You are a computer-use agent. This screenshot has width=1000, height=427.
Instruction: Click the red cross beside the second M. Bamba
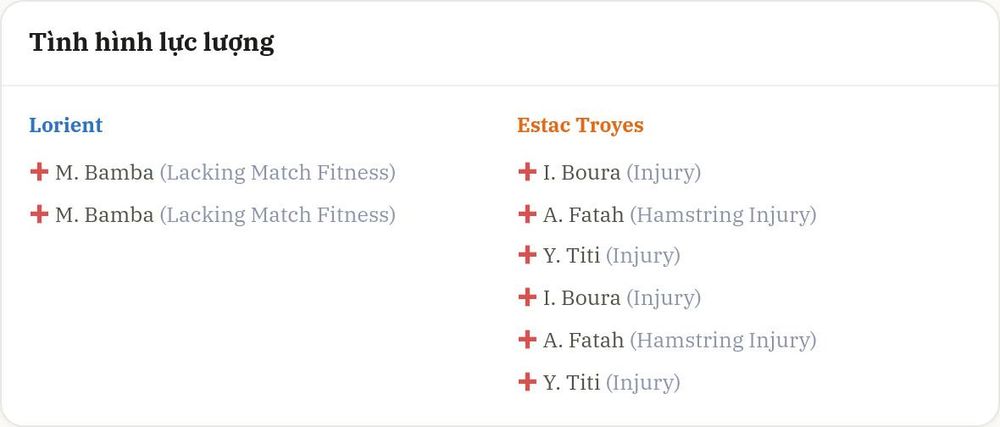[40, 214]
